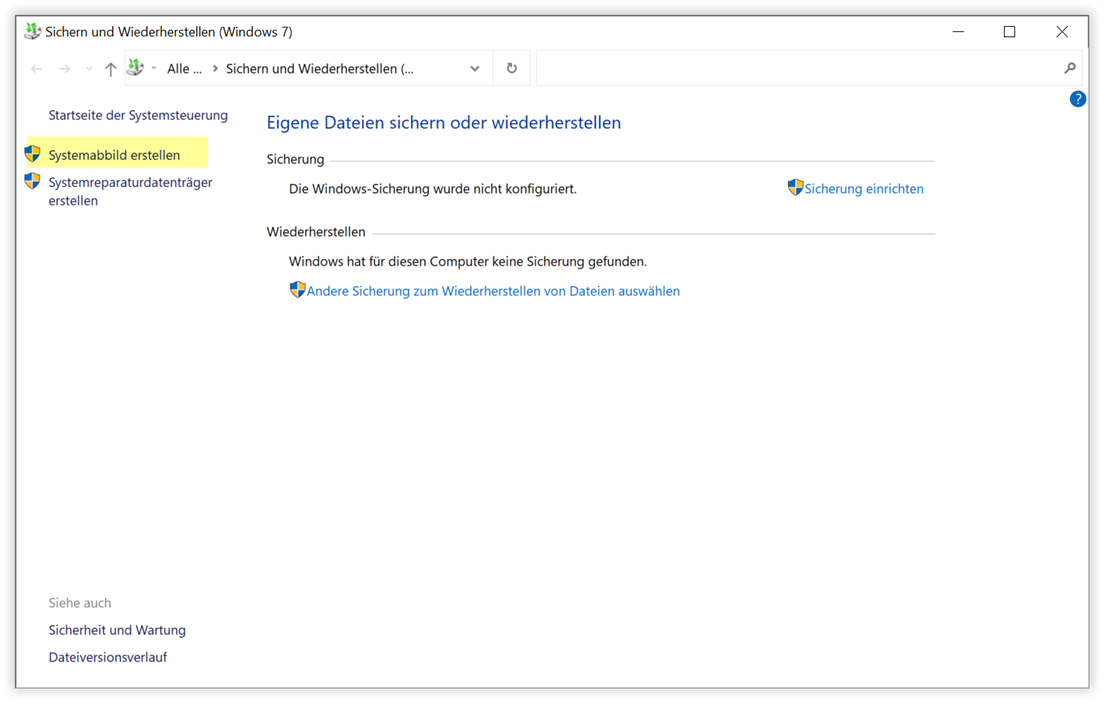Select 'Alle ...' breadcrumb segment
The height and width of the screenshot is (703, 1104).
[184, 68]
